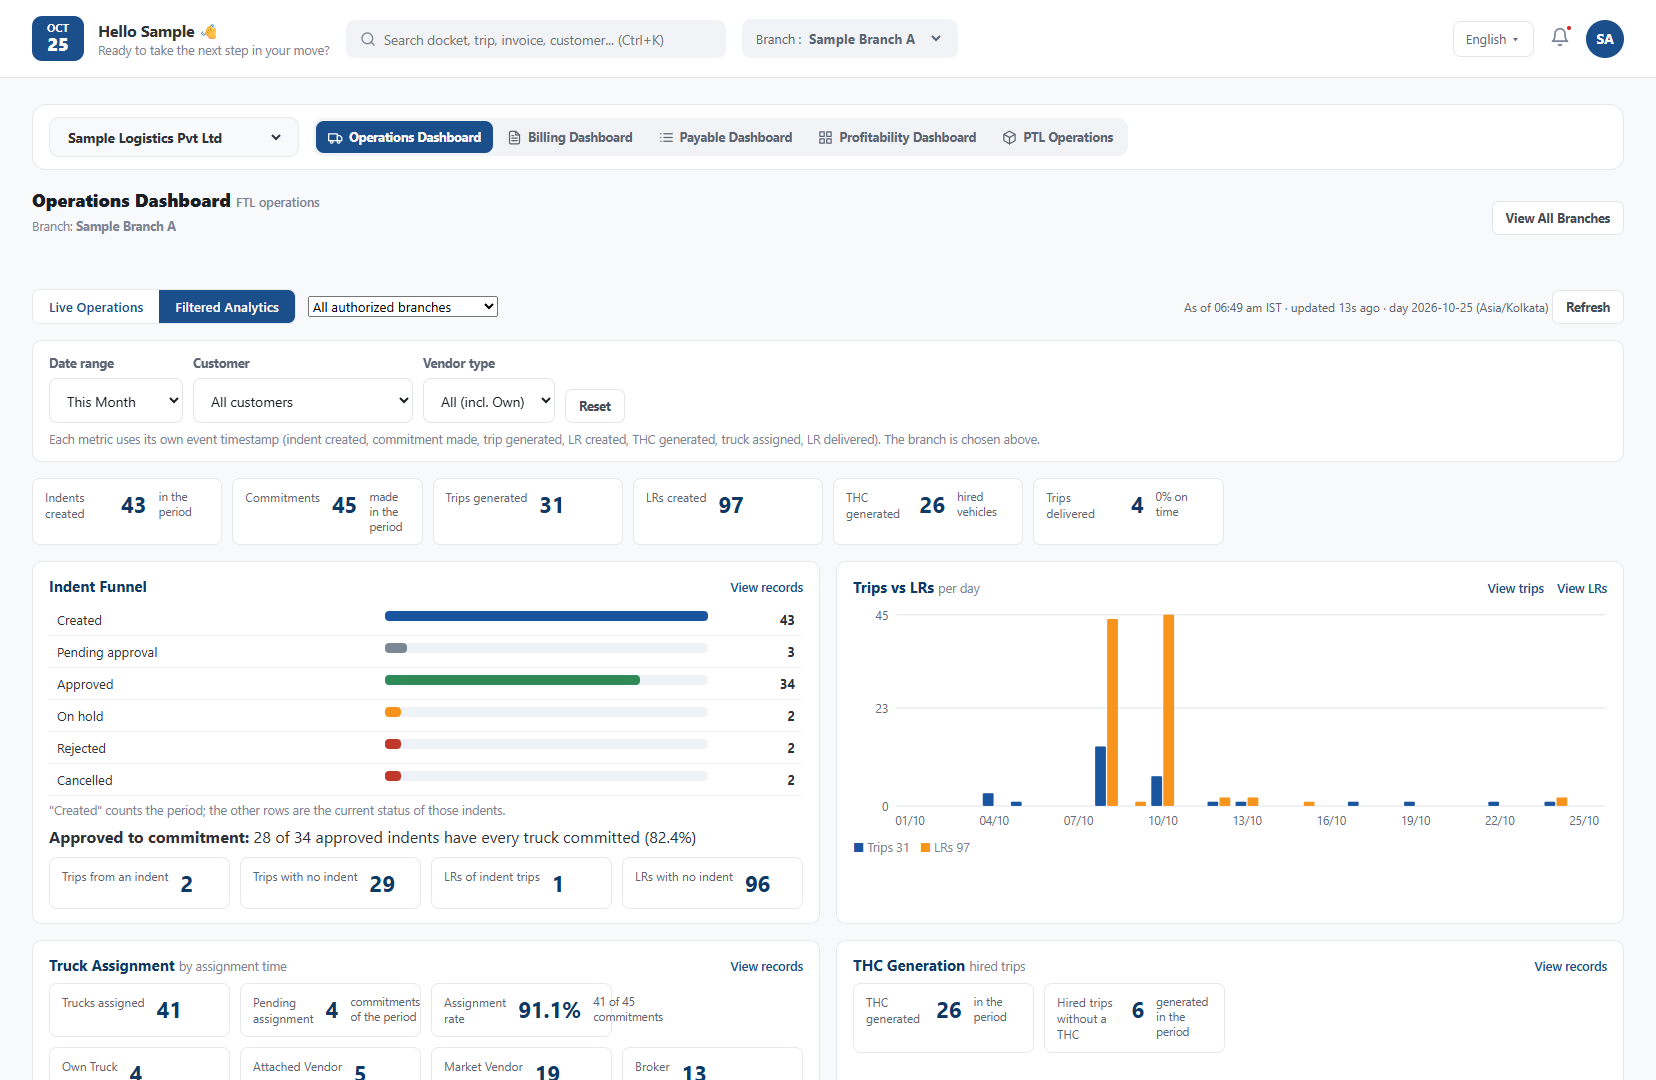This screenshot has width=1656, height=1080.
Task: Open the Branch Sample Branch A dropdown
Action: coord(850,39)
